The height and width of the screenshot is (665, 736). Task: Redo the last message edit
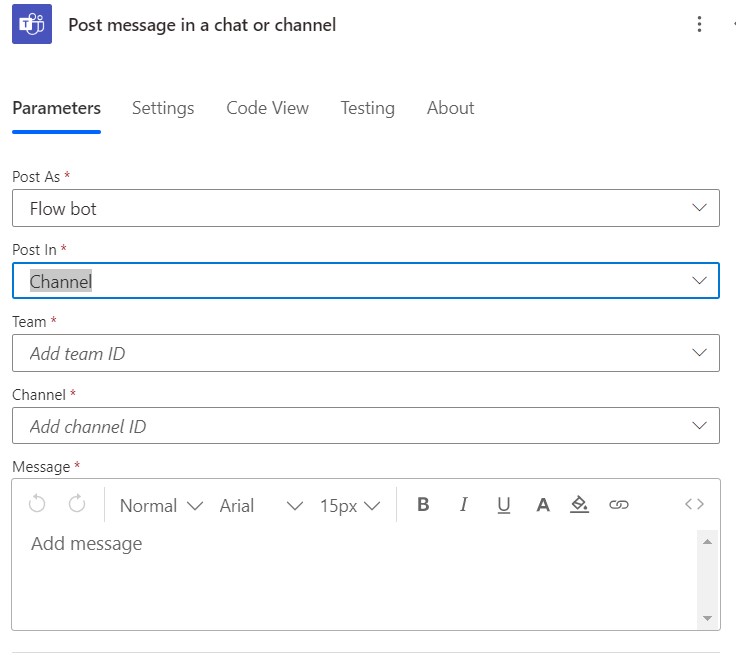coord(77,504)
